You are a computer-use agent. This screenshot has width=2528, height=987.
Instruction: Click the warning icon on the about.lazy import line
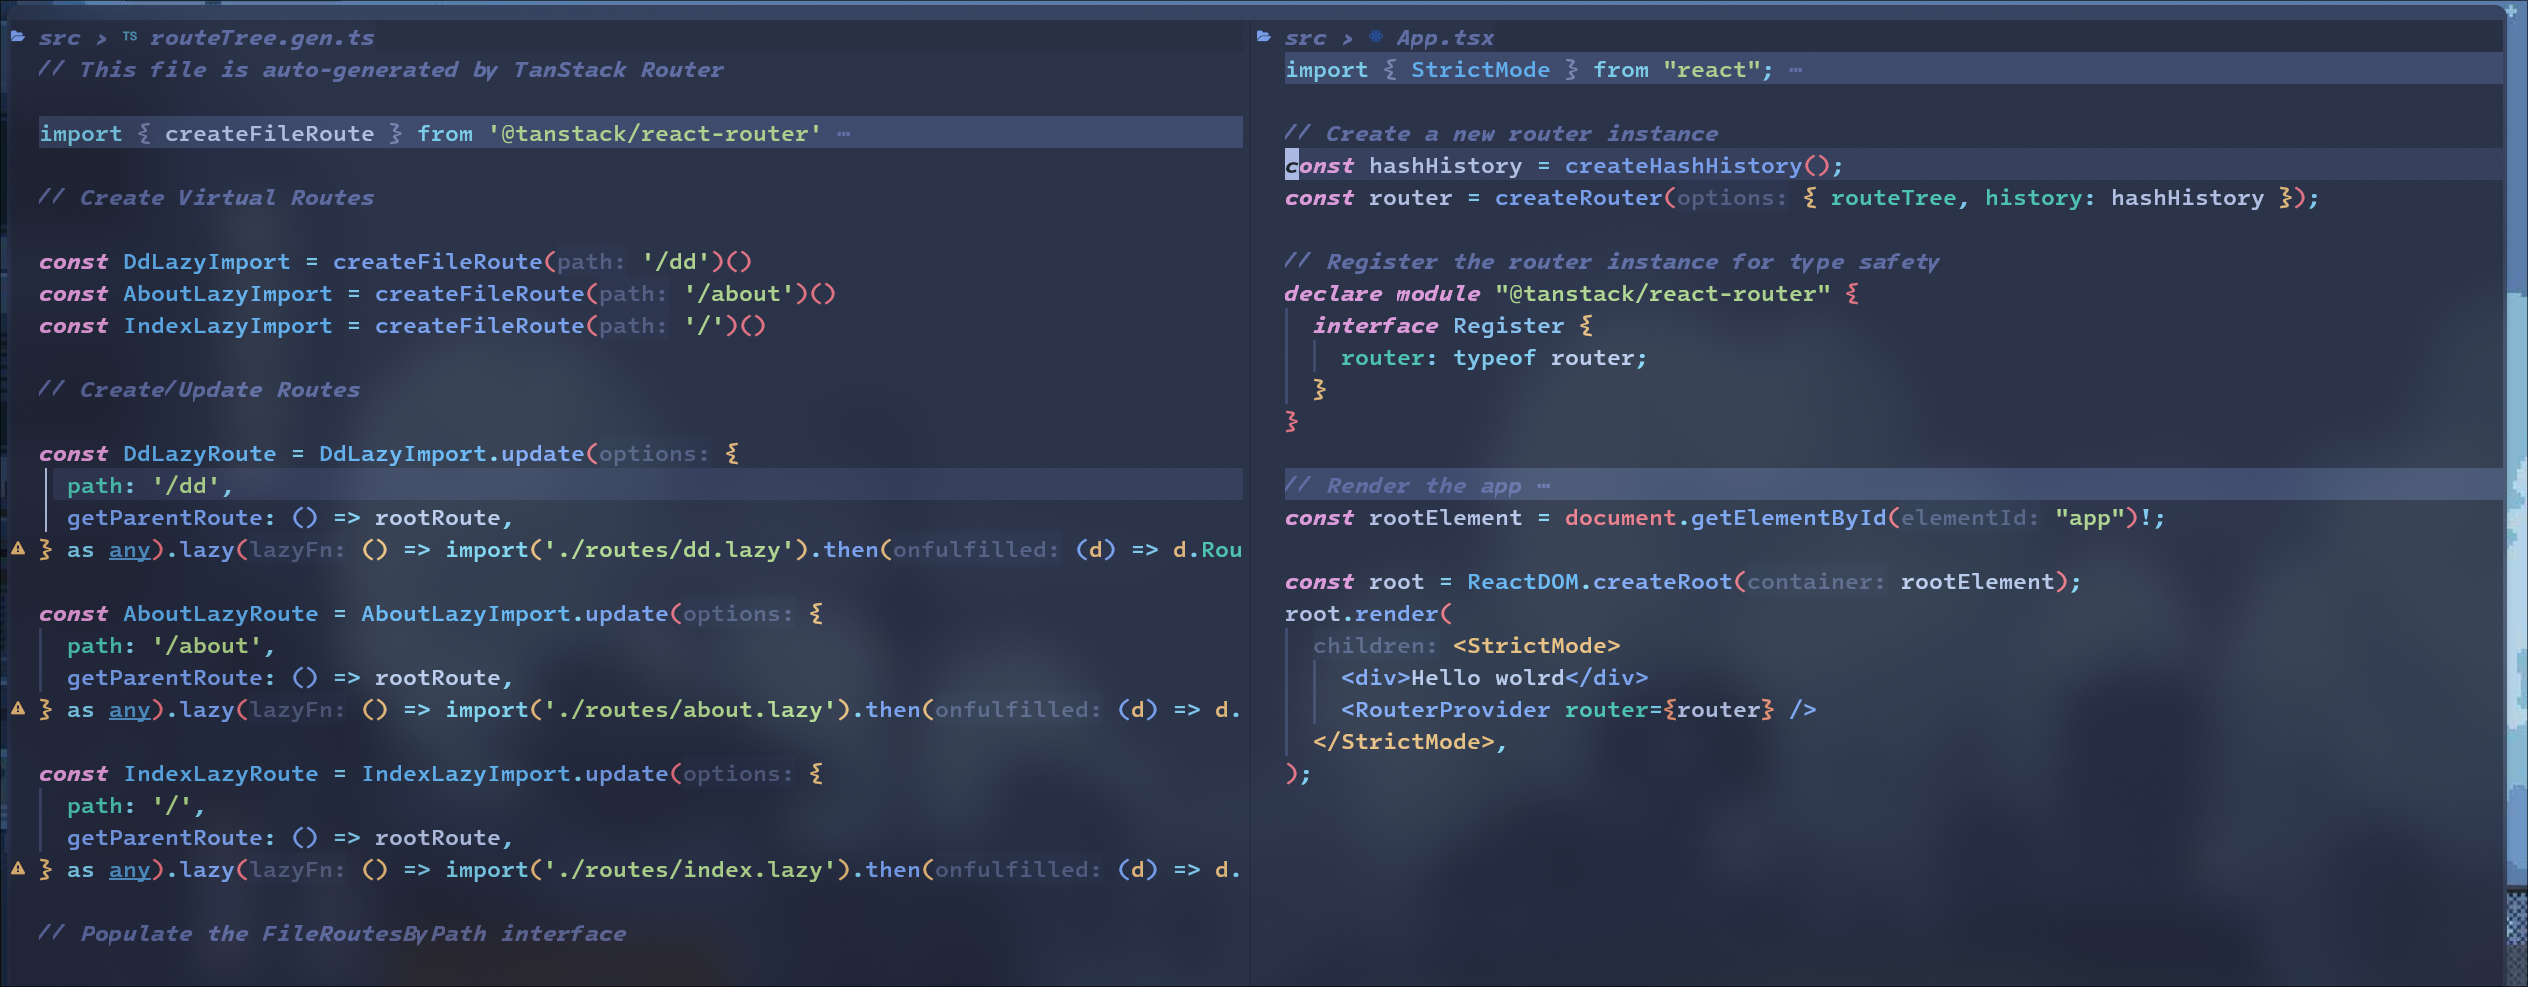coord(18,708)
